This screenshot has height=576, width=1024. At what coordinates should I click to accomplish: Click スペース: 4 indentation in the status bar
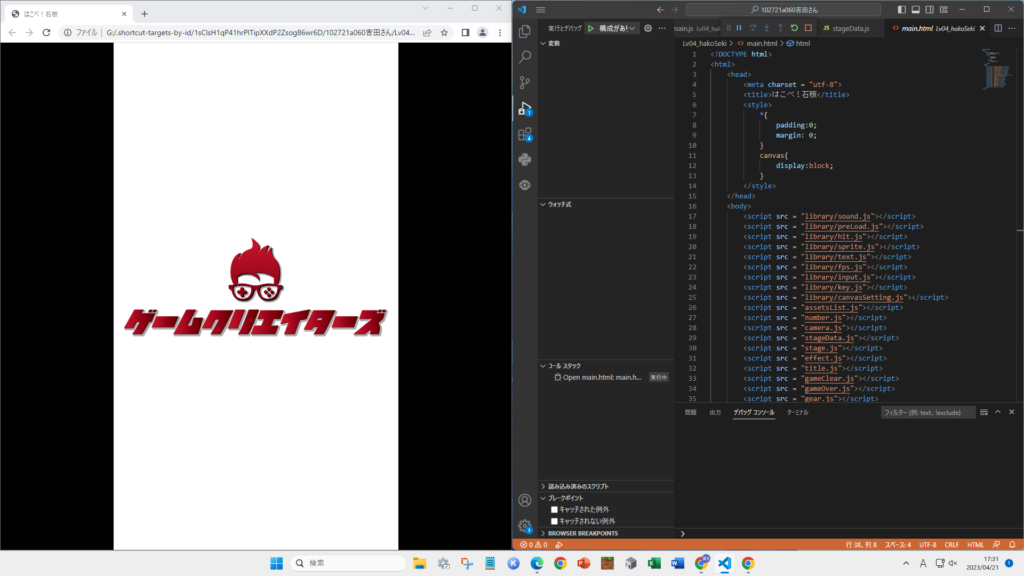click(x=898, y=545)
